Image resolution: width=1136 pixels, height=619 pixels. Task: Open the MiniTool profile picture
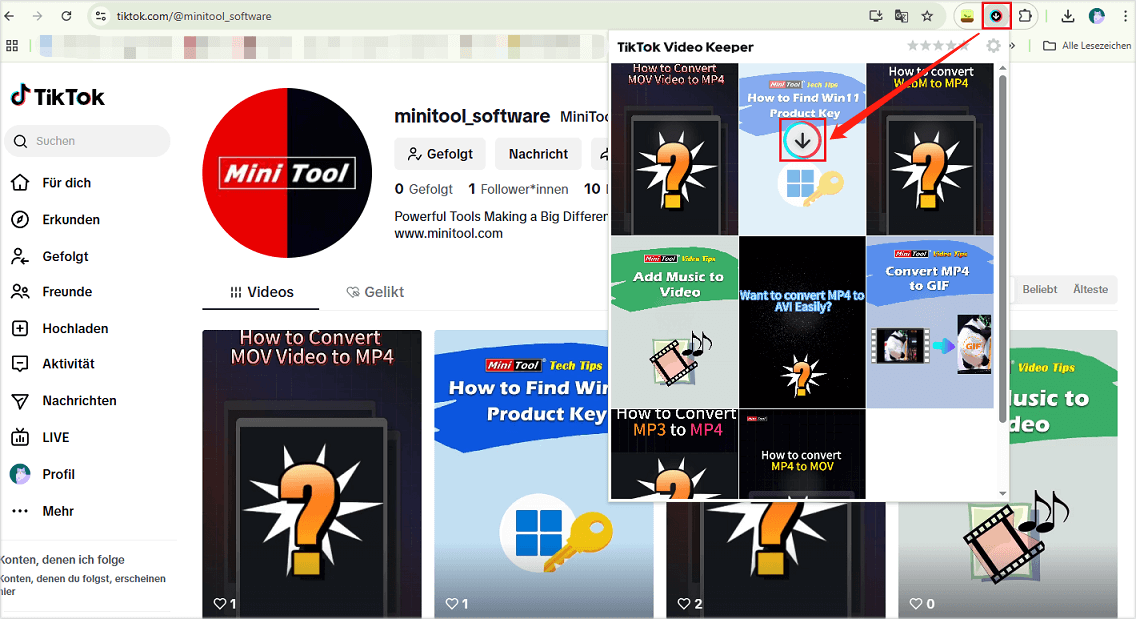pos(287,173)
